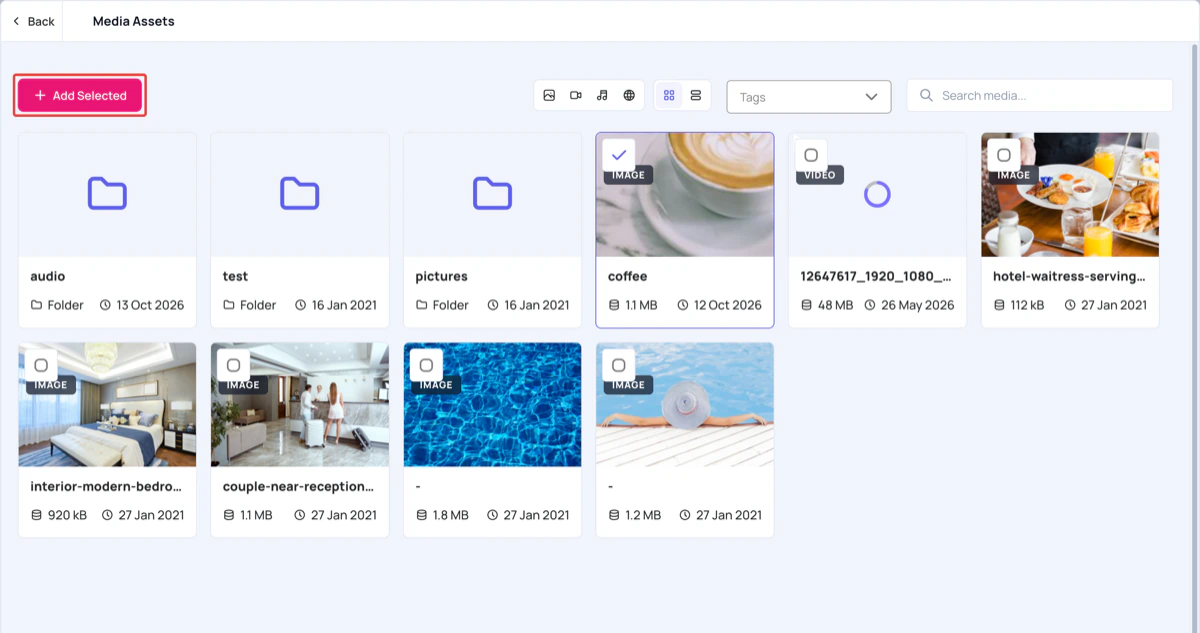Click the audio folder name

(48, 276)
